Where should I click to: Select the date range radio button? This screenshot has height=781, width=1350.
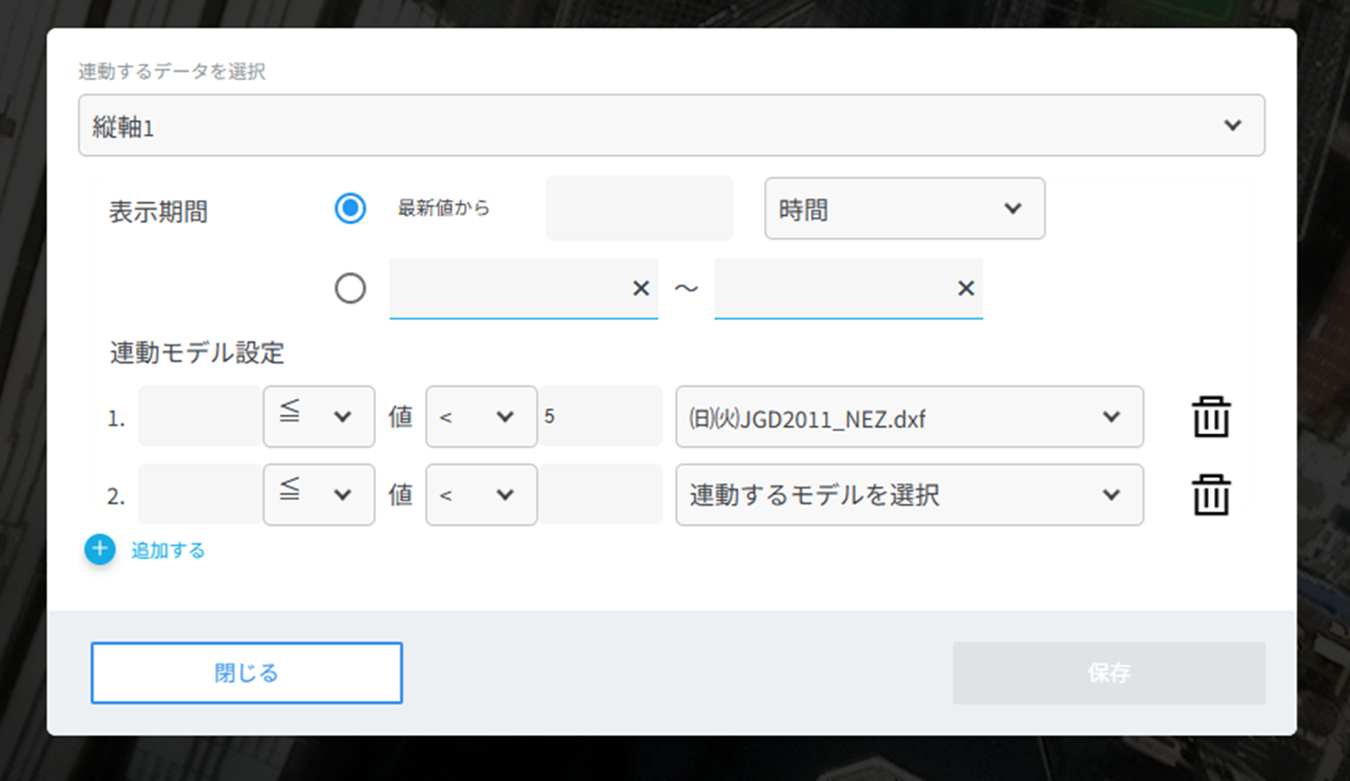(350, 288)
